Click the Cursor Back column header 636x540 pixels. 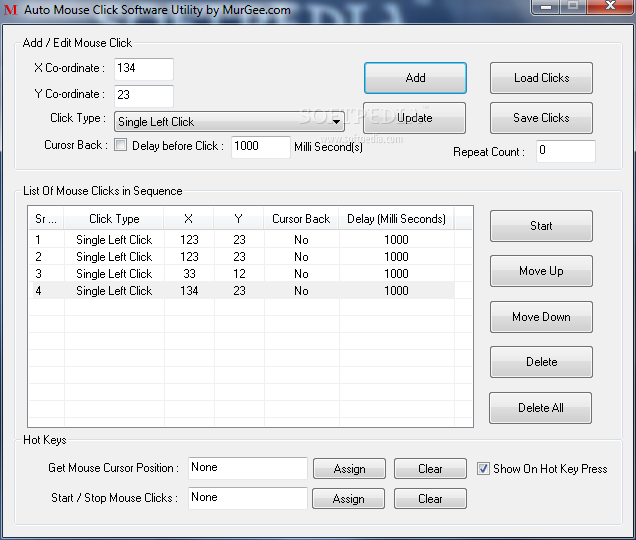[301, 219]
